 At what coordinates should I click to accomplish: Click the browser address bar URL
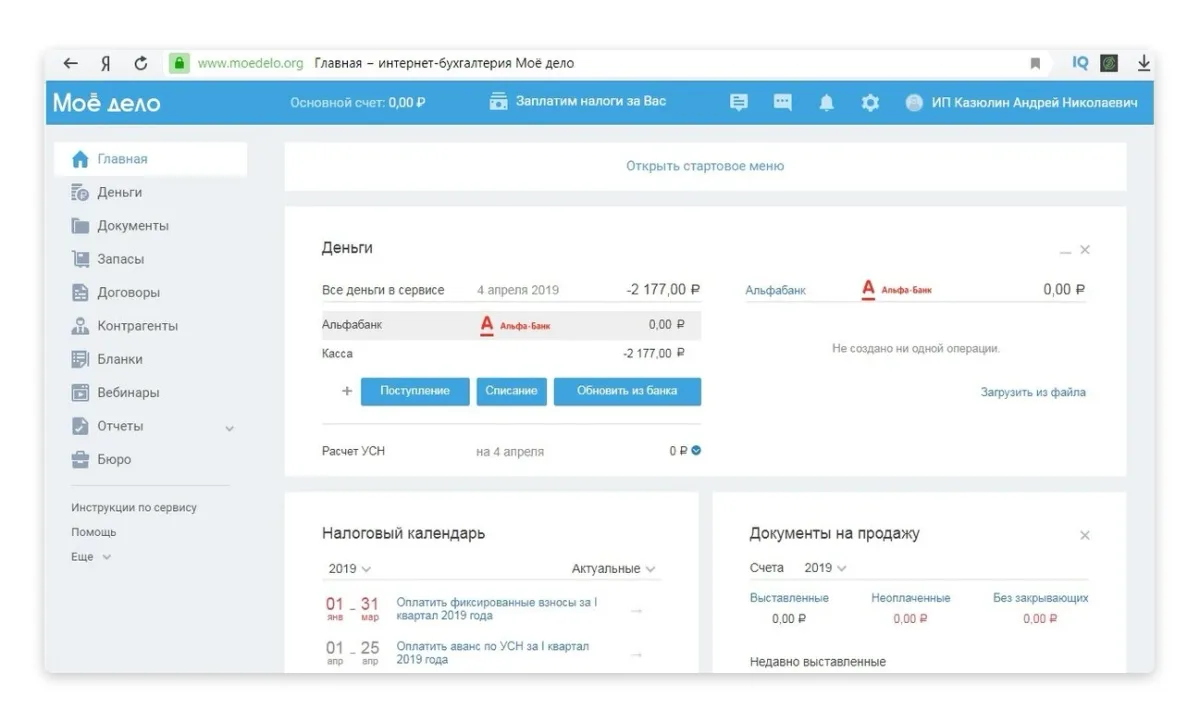pos(250,63)
